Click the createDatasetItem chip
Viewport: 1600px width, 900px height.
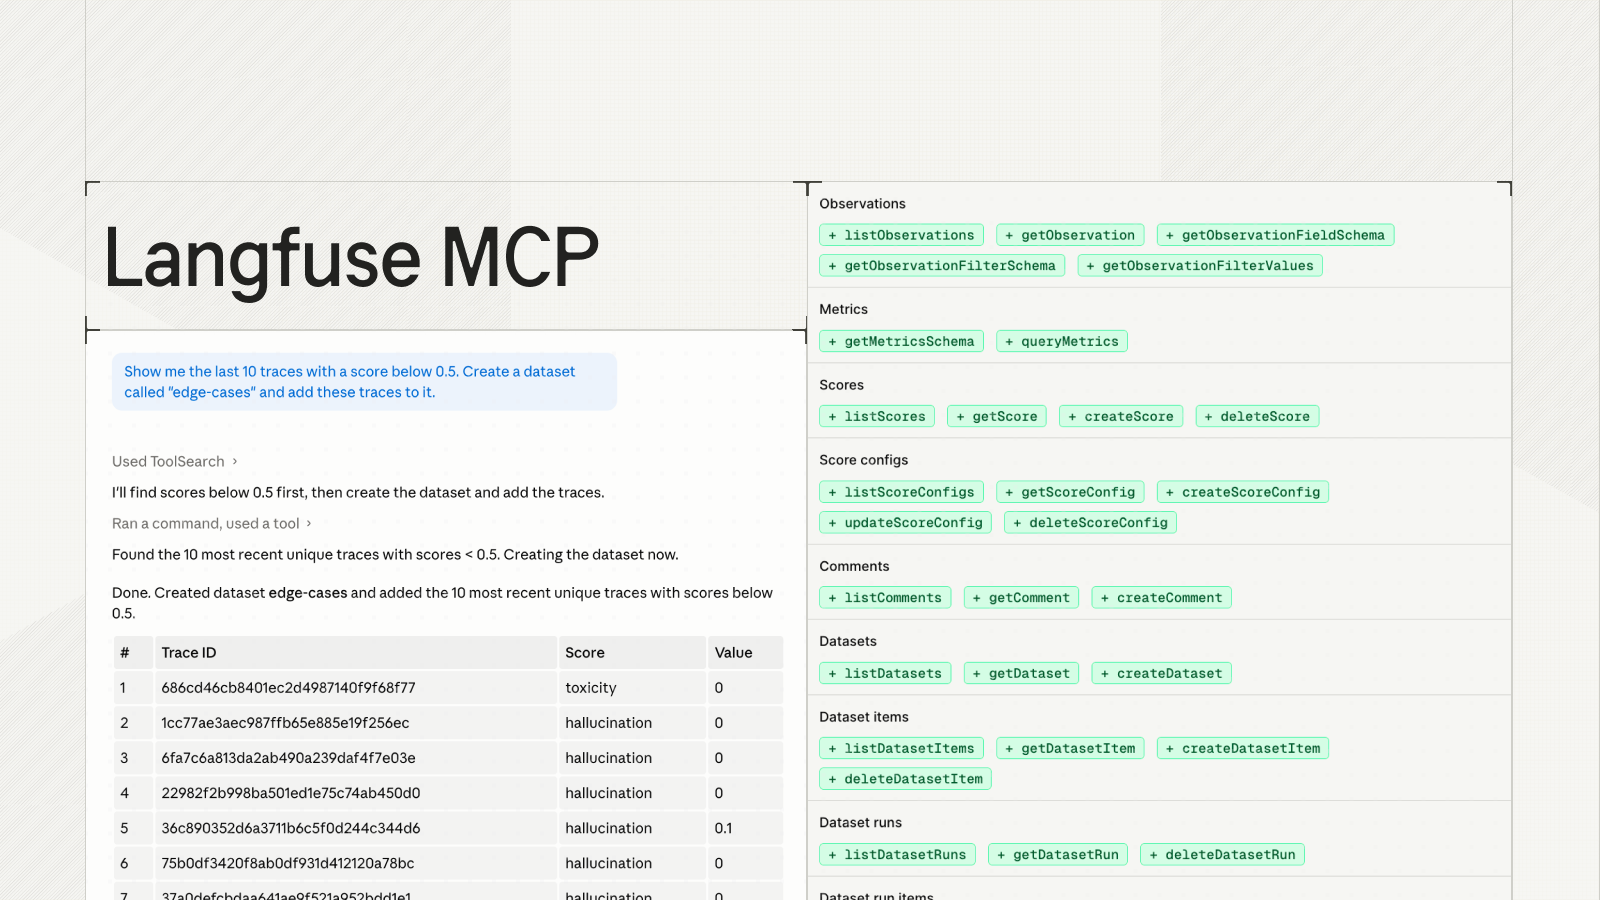(x=1243, y=748)
